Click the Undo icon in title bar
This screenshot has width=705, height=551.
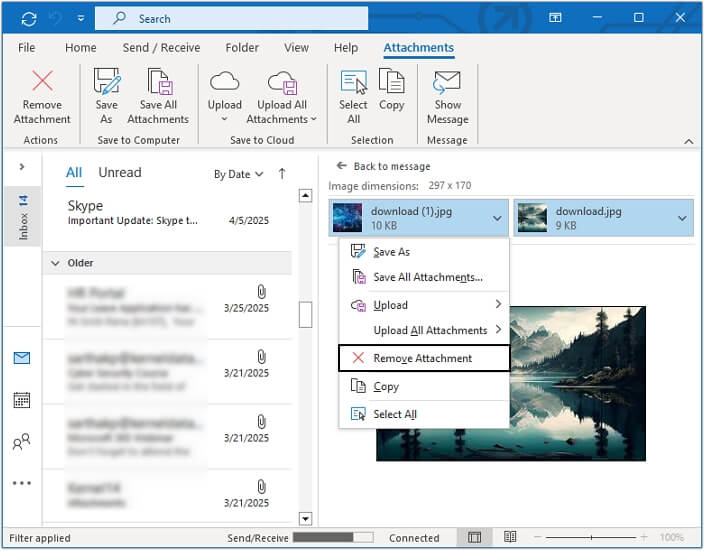tap(56, 18)
